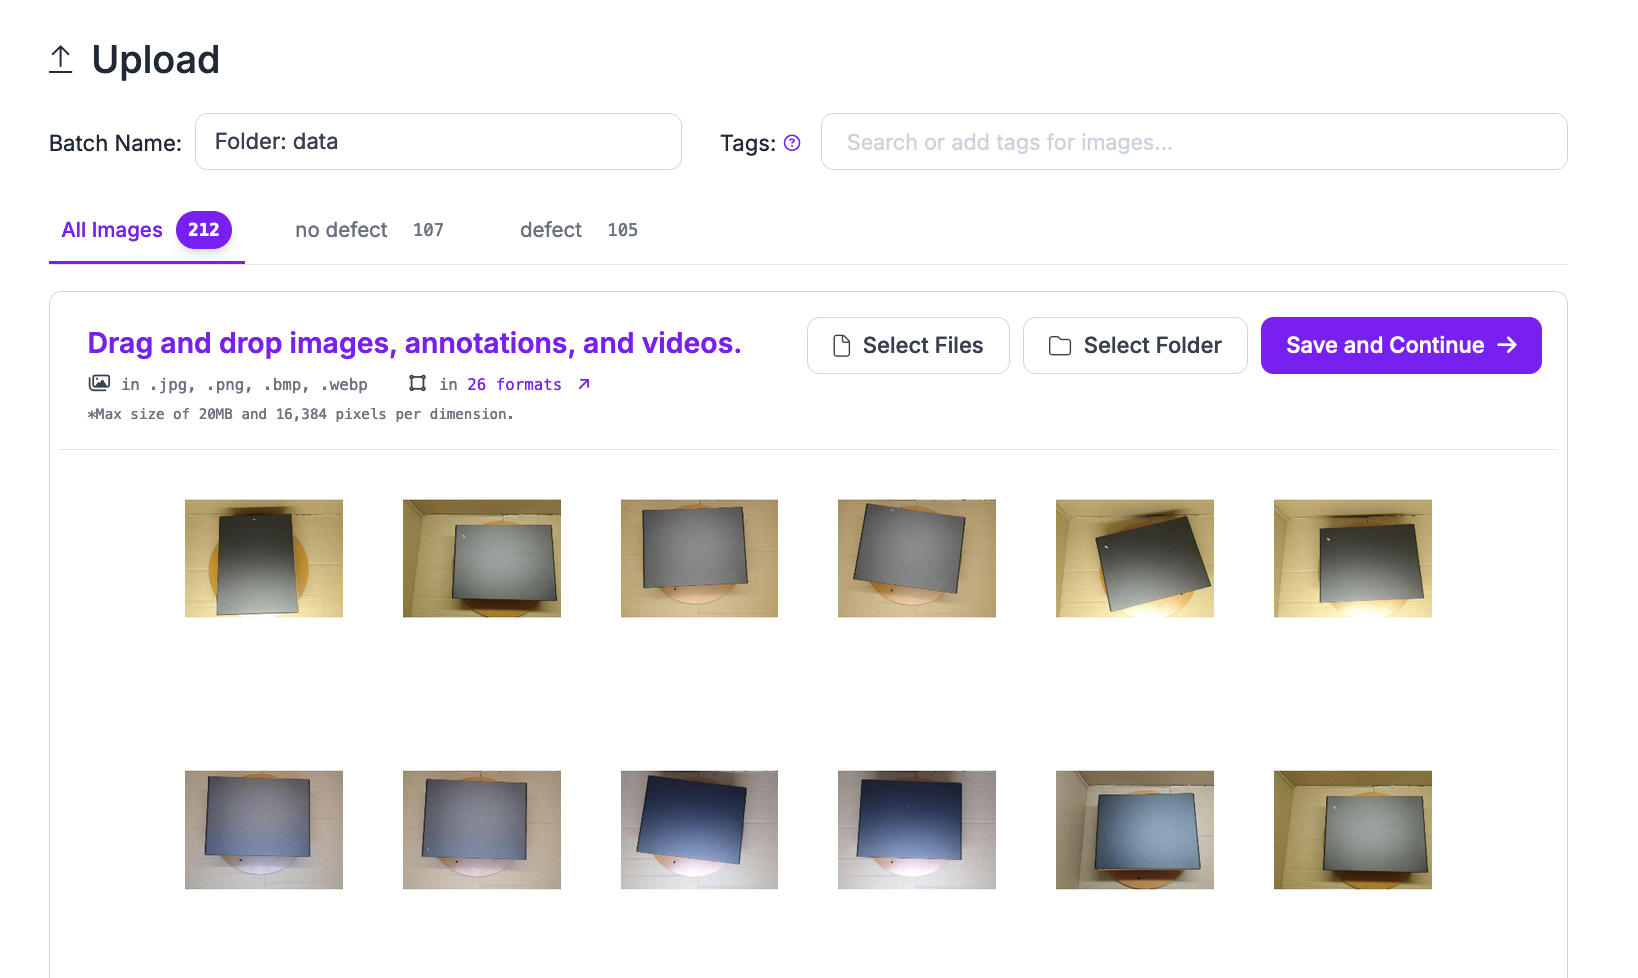The width and height of the screenshot is (1638, 978).
Task: Click the "Drag and drop images, annotations, and videos." heading
Action: pyautogui.click(x=414, y=344)
